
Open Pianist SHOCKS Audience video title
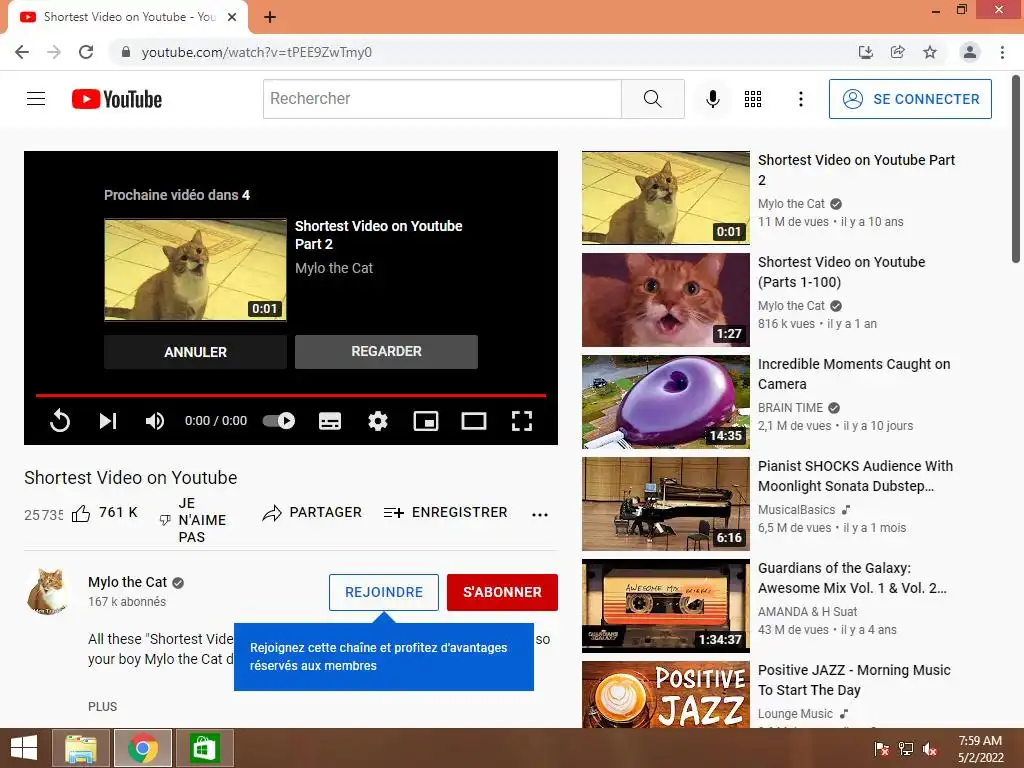tap(855, 476)
